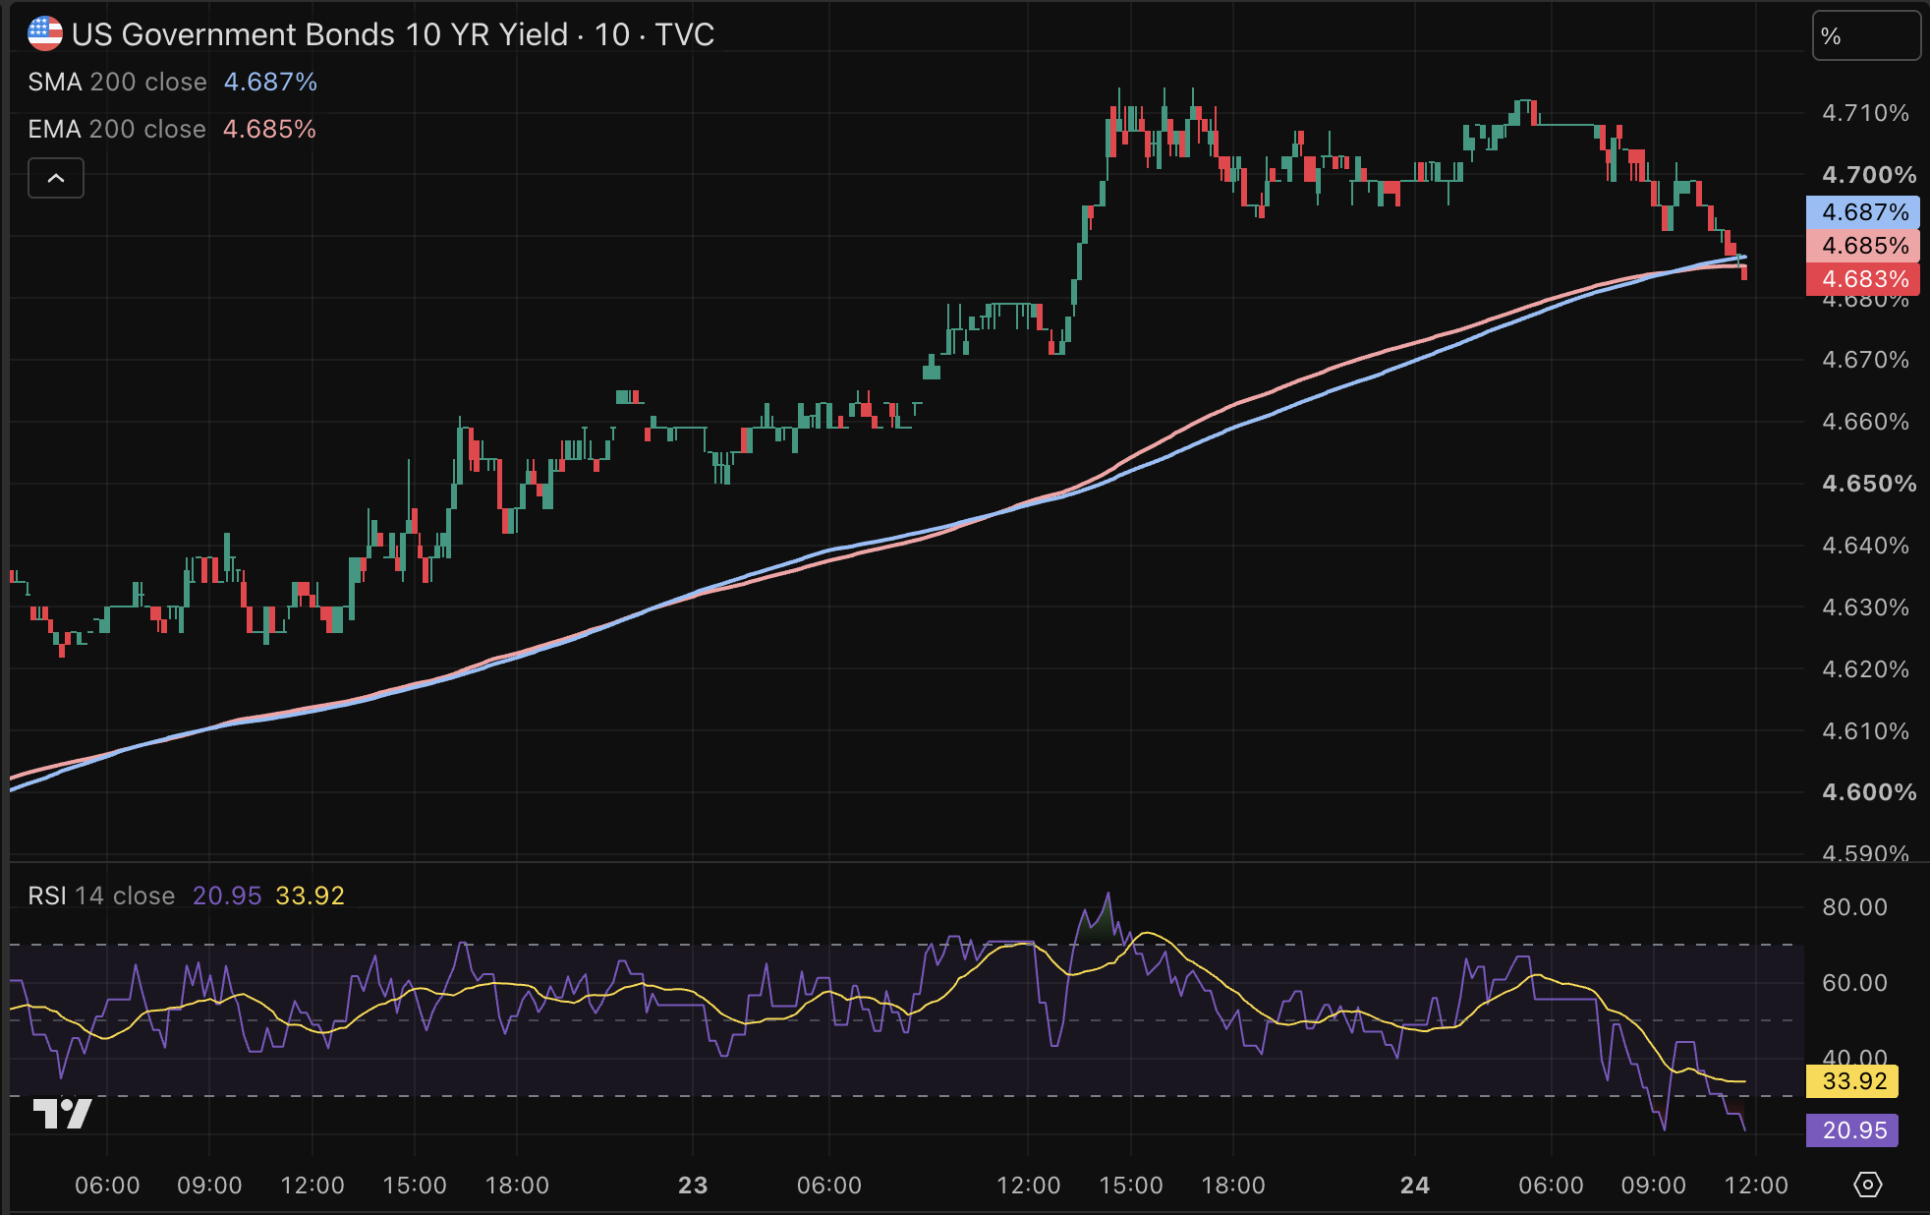Click the purple 20.95 RSI value label
Screen dimensions: 1930x1215
[1853, 1130]
